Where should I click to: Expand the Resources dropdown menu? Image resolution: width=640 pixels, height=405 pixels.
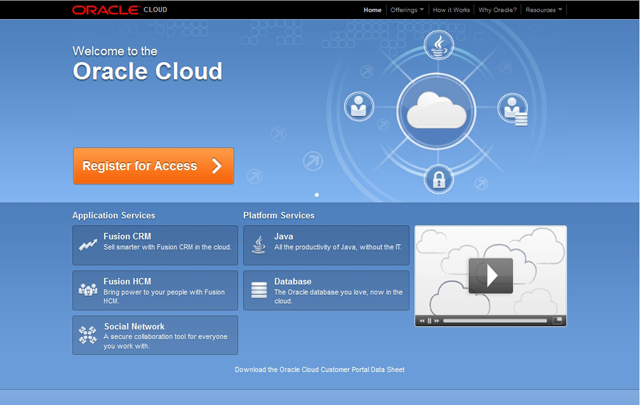click(544, 10)
